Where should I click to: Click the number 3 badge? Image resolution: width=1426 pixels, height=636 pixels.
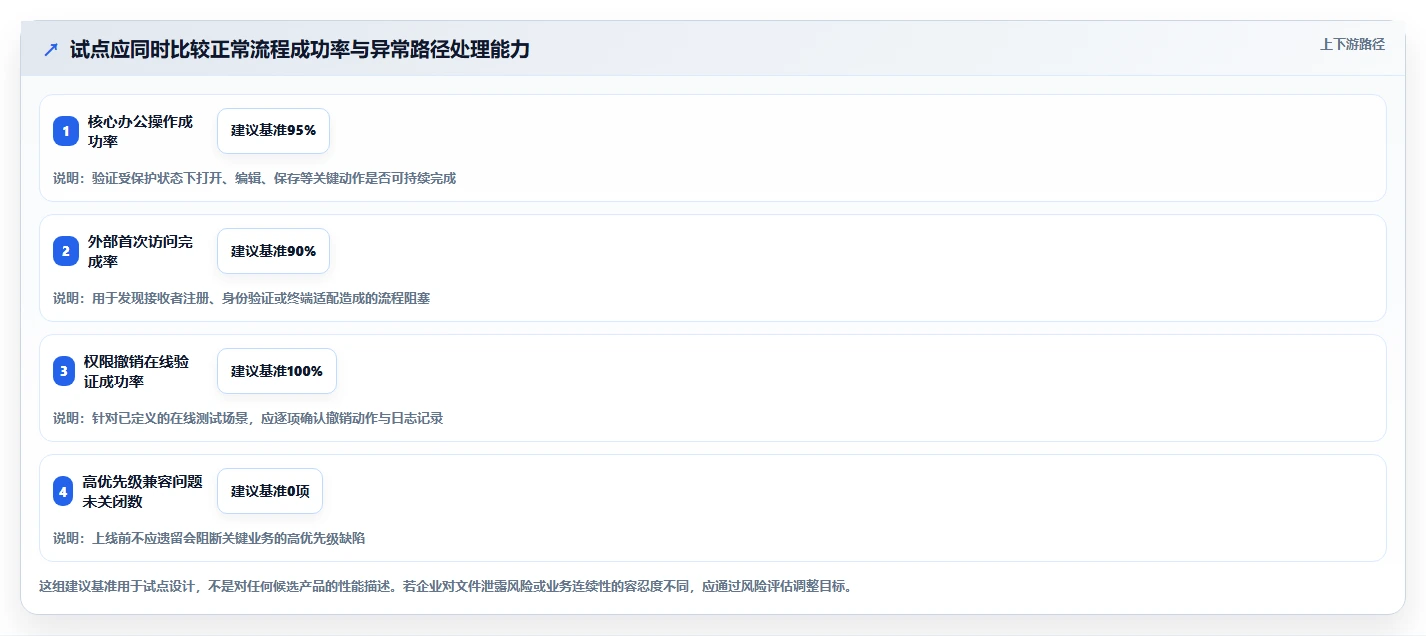(x=64, y=371)
